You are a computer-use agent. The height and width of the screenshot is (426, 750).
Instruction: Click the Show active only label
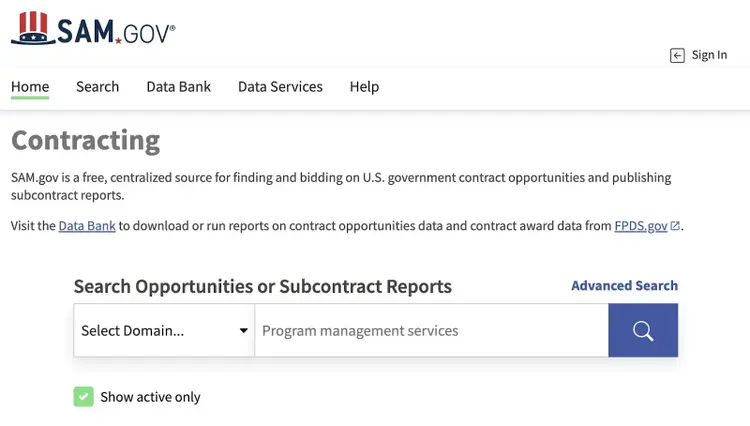[150, 397]
